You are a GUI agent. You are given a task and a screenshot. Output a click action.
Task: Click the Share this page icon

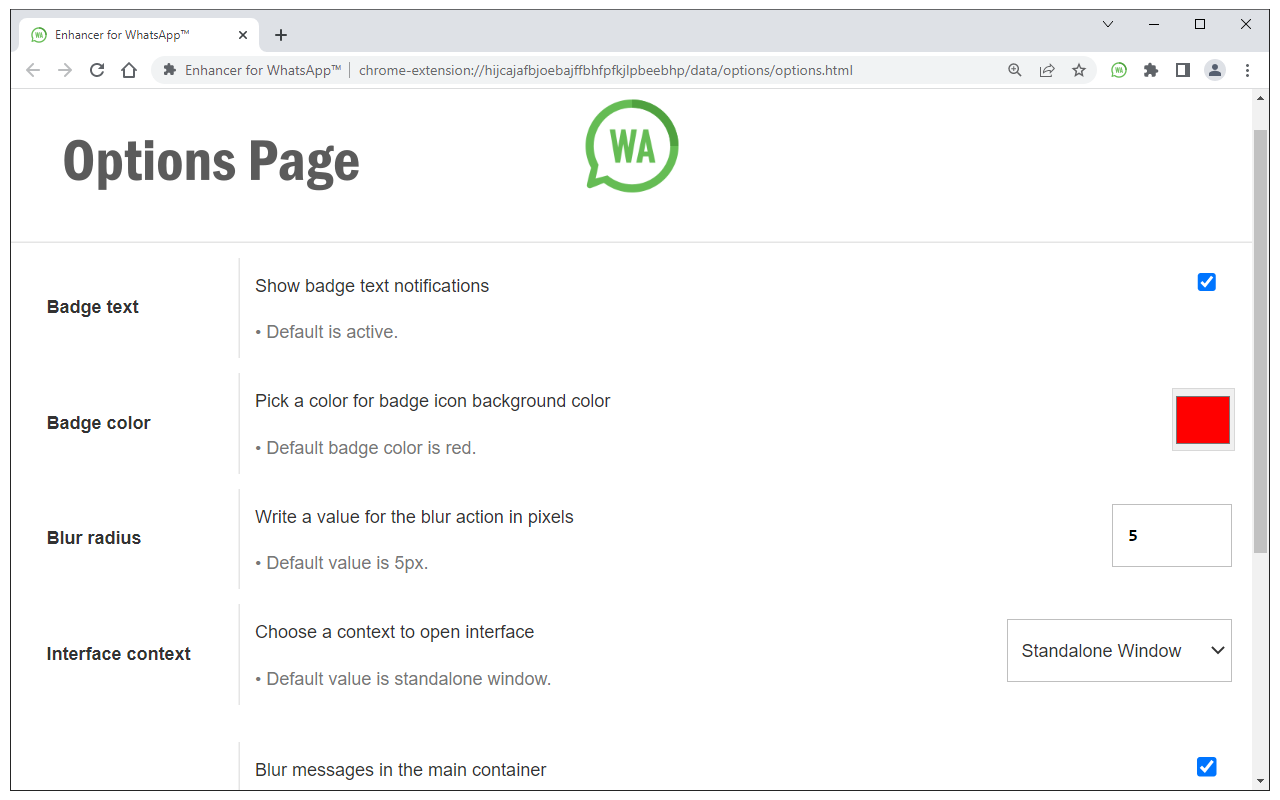(1047, 70)
